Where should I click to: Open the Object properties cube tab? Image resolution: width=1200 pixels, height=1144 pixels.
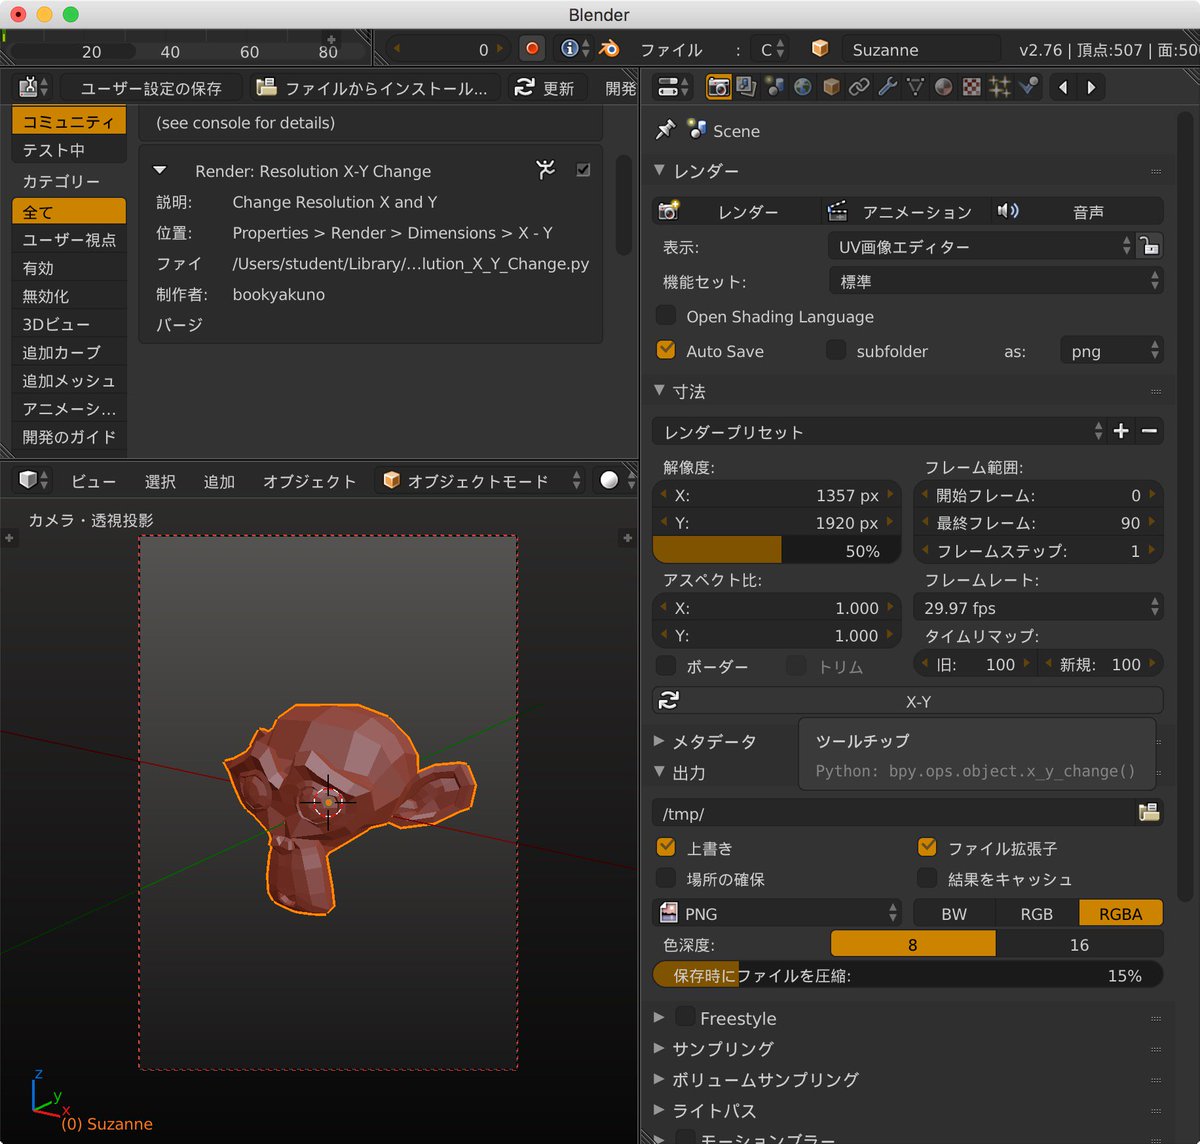point(830,87)
